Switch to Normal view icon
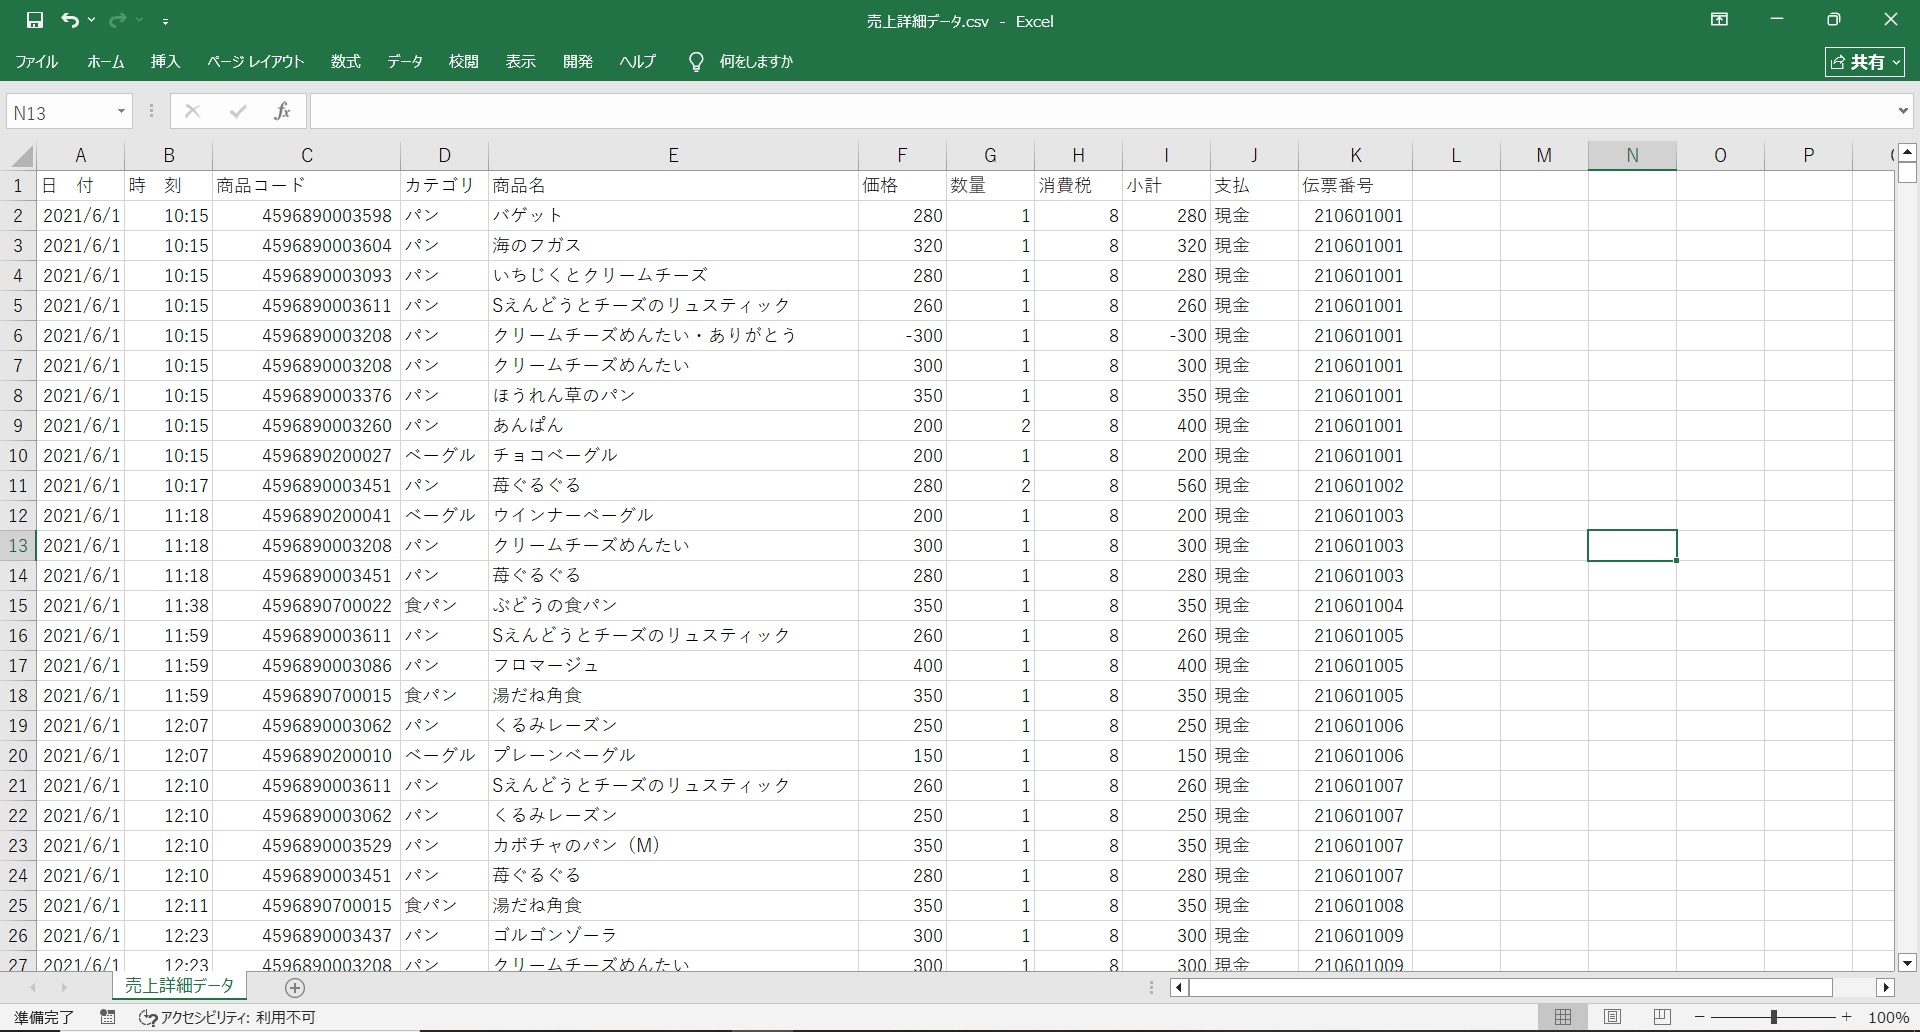Image resolution: width=1920 pixels, height=1032 pixels. coord(1562,1017)
